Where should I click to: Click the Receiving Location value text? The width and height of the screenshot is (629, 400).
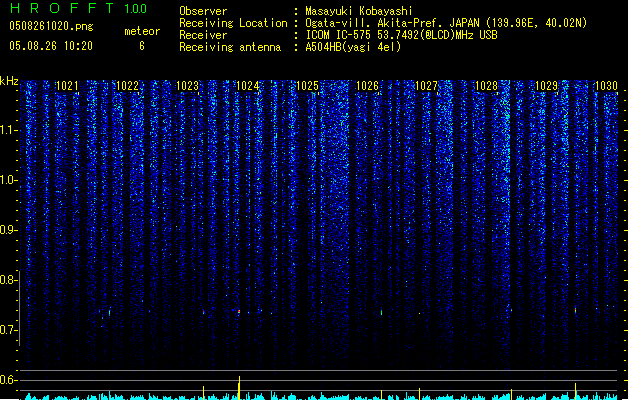coord(446,23)
